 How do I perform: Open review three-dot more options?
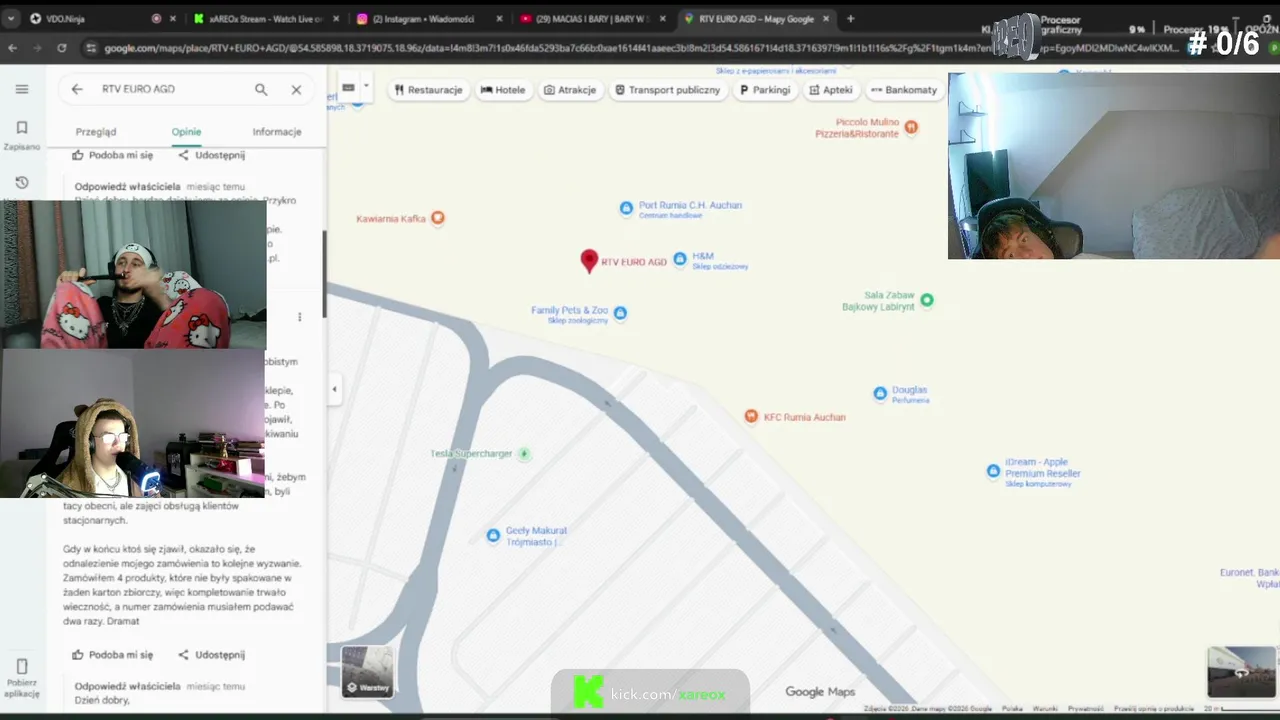pos(299,317)
